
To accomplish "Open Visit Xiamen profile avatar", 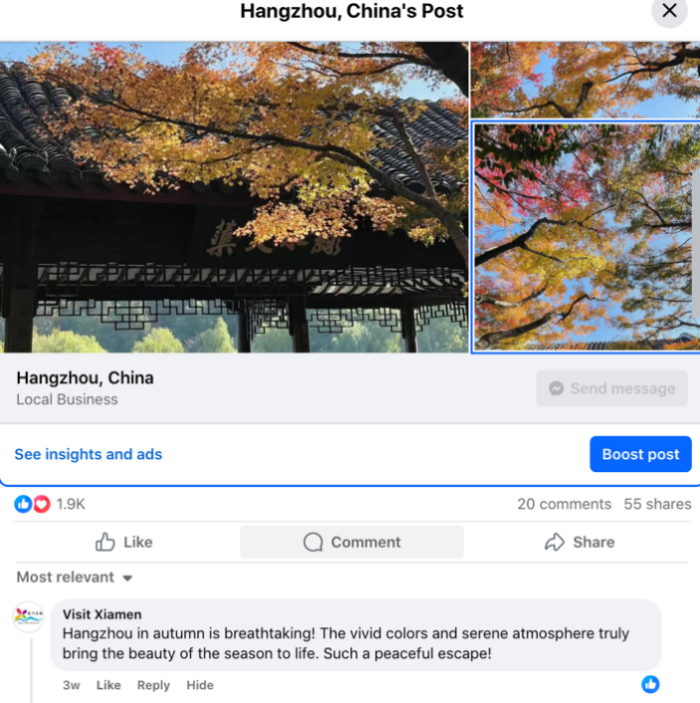I will tap(28, 616).
